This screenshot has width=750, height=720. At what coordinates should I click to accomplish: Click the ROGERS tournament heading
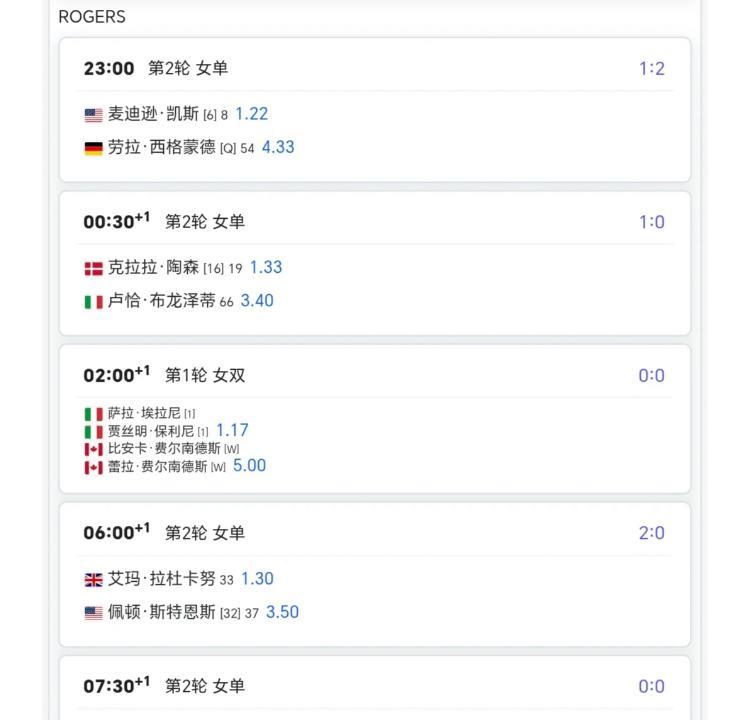click(92, 17)
